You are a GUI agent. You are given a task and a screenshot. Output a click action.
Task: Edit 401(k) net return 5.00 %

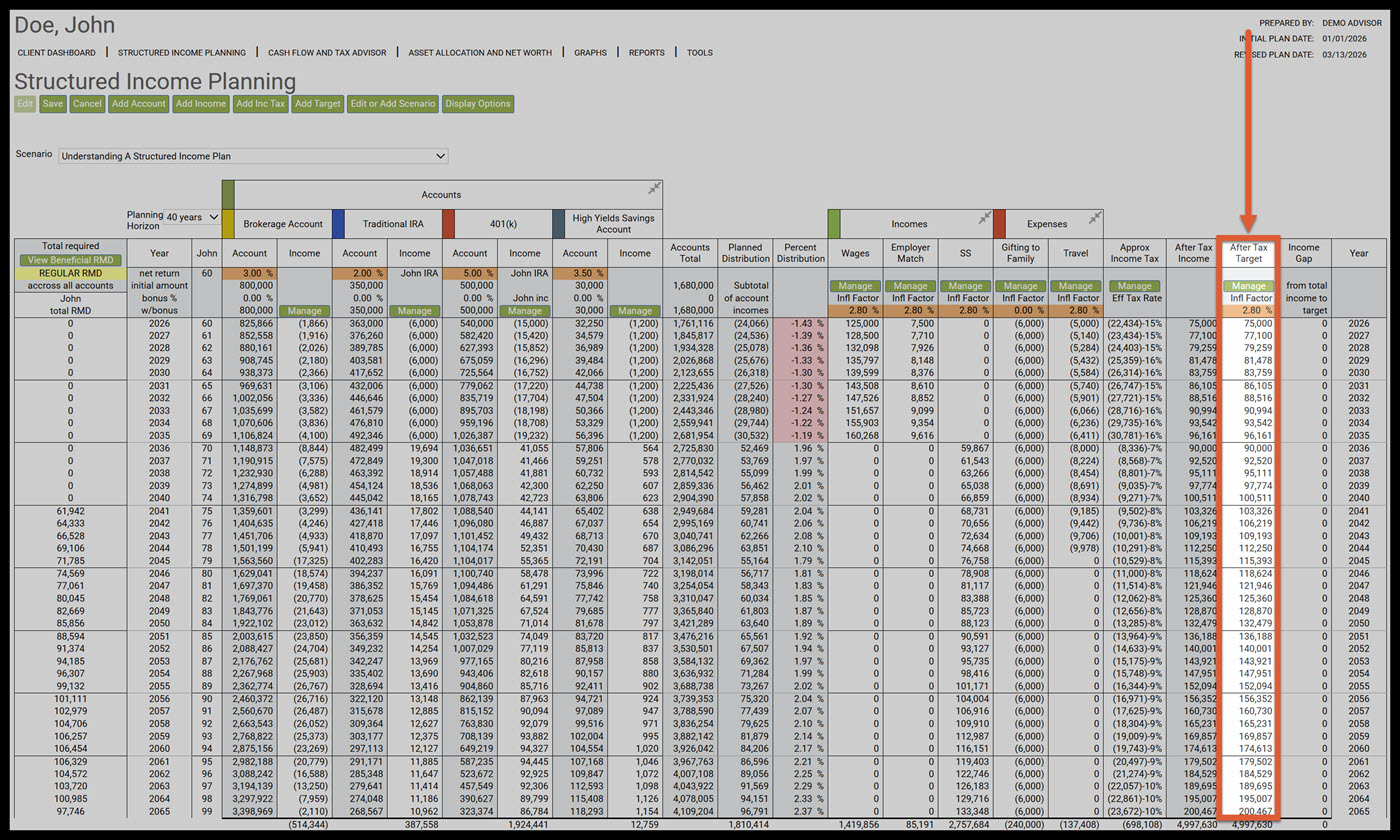[x=469, y=273]
